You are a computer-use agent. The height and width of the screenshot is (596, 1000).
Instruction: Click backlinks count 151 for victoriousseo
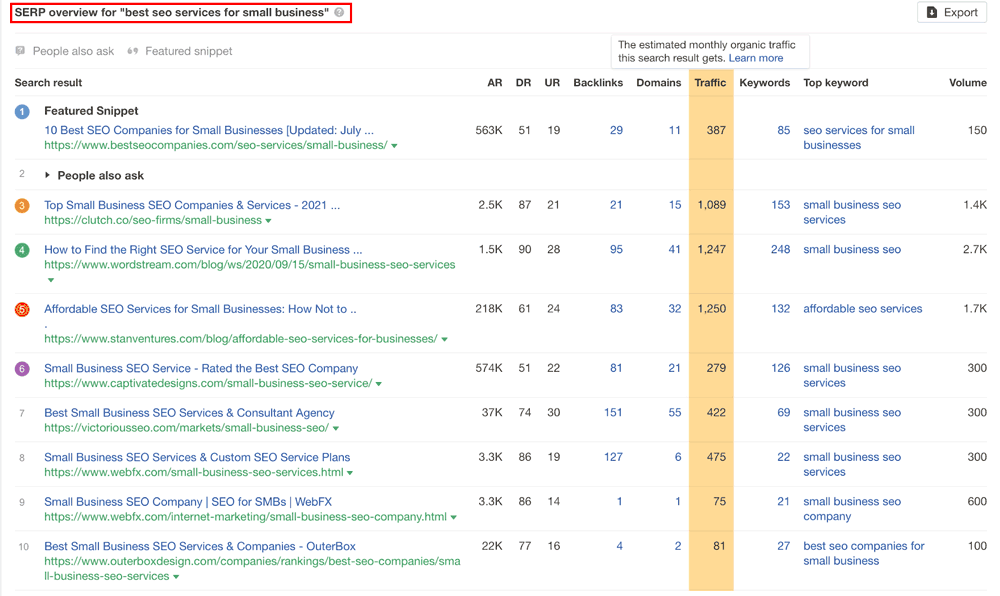click(613, 413)
